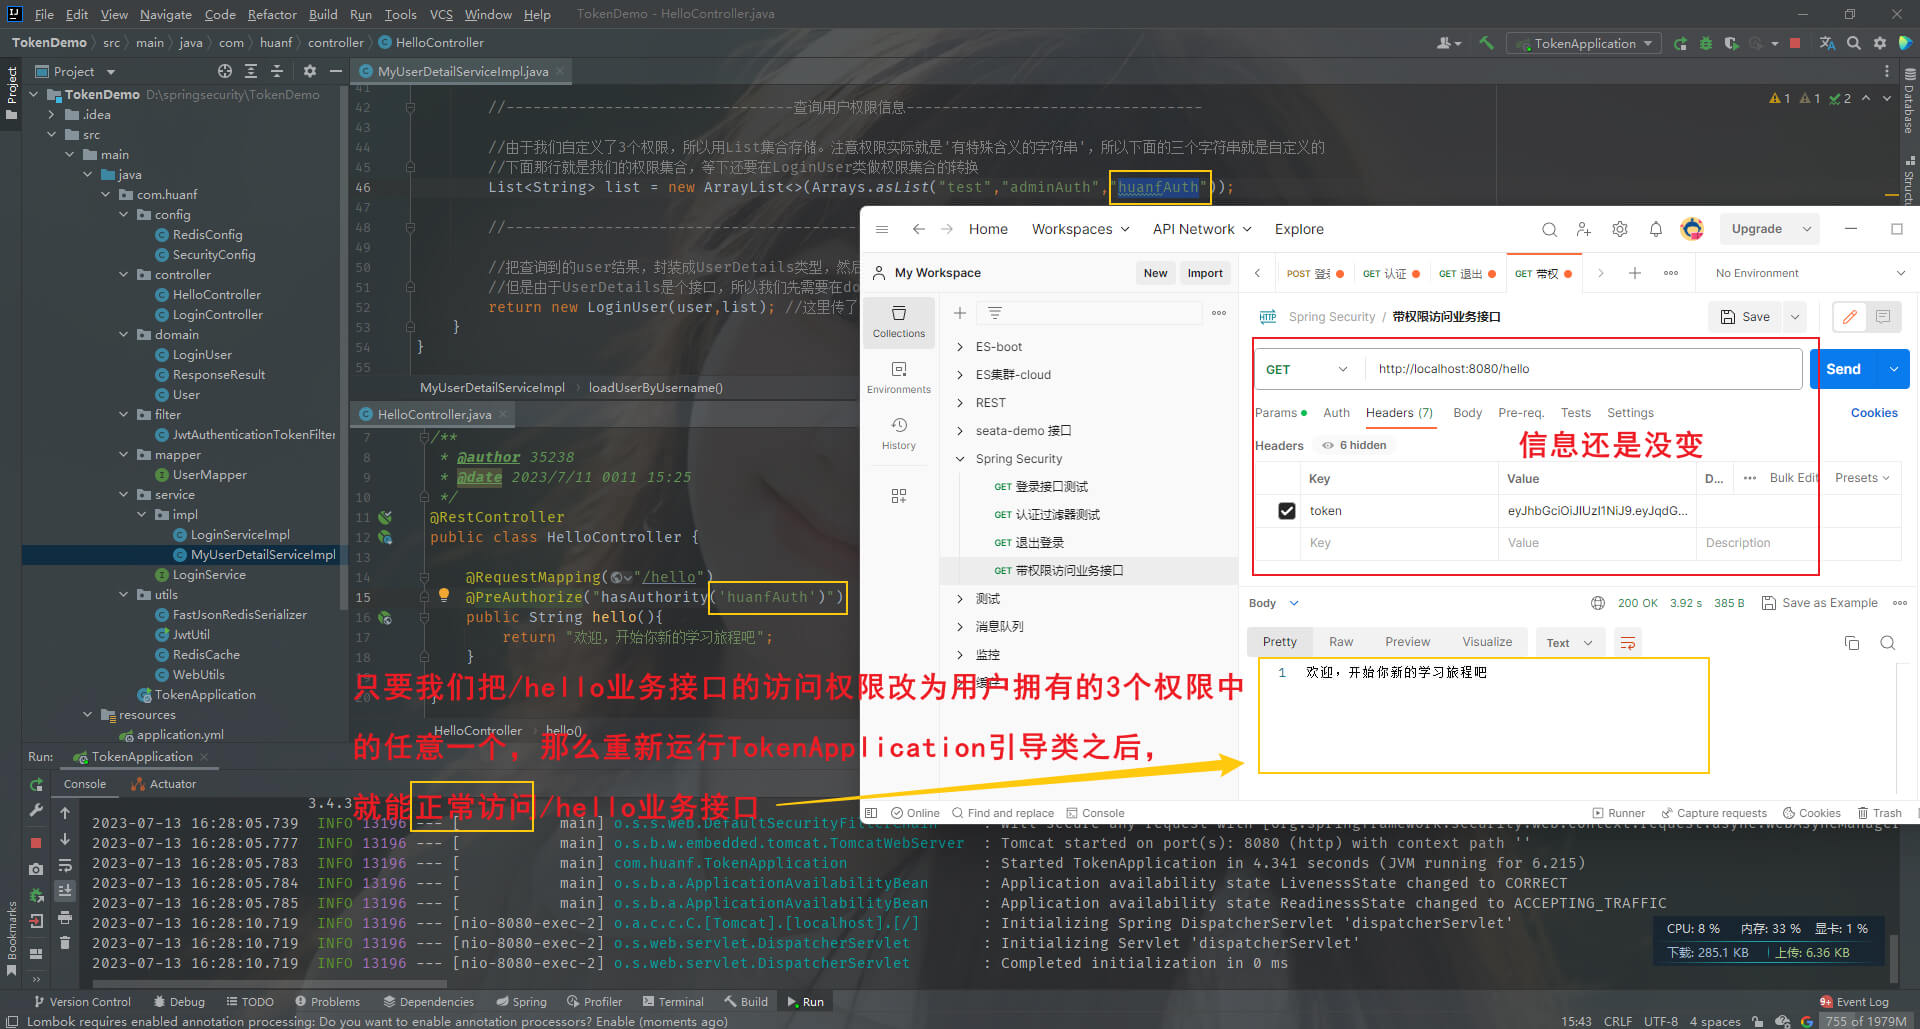
Task: Clear console with trash icon in Run panel
Action: [x=65, y=942]
